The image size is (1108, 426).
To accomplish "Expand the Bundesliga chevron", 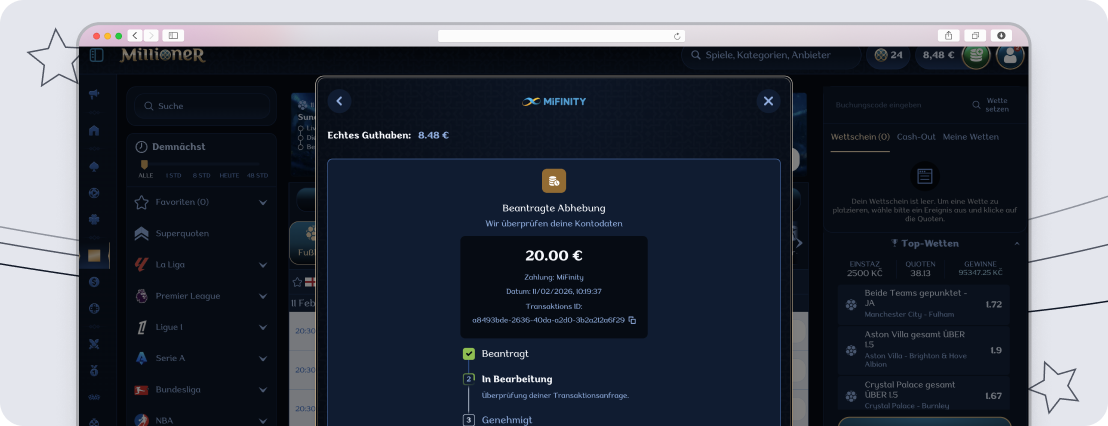I will (x=263, y=389).
